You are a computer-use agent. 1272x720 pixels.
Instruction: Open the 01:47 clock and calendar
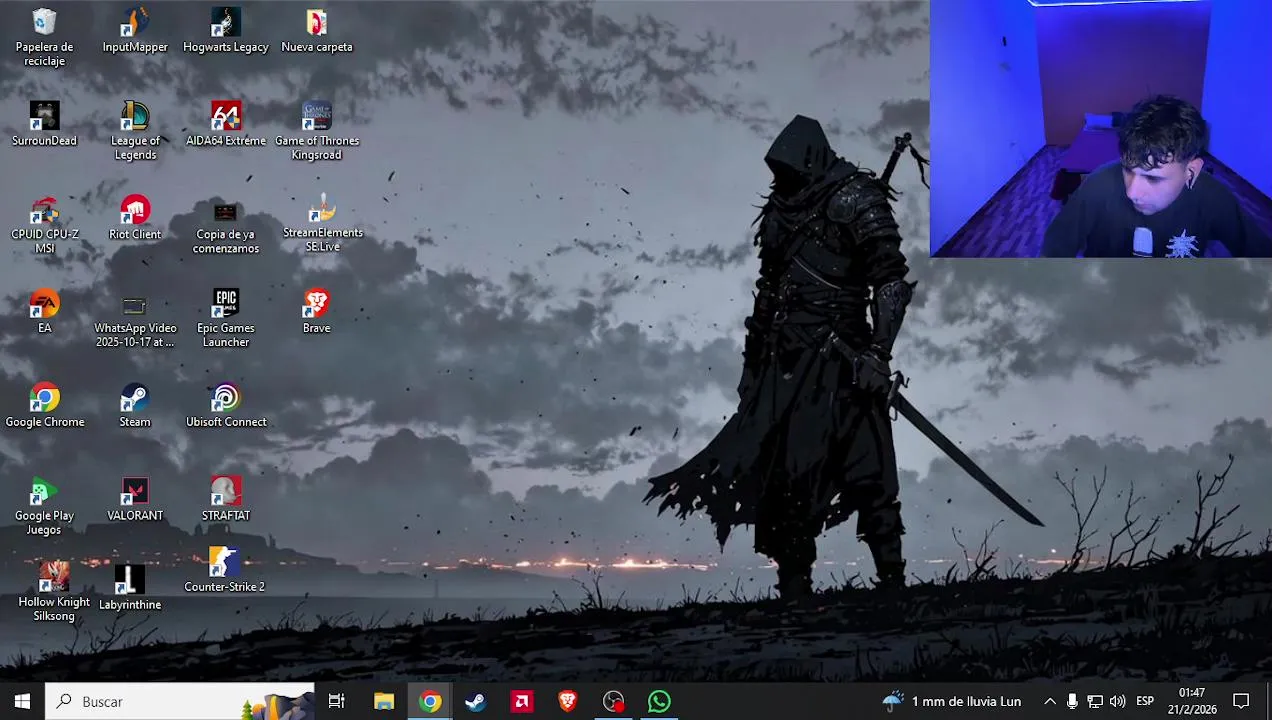pos(1192,702)
